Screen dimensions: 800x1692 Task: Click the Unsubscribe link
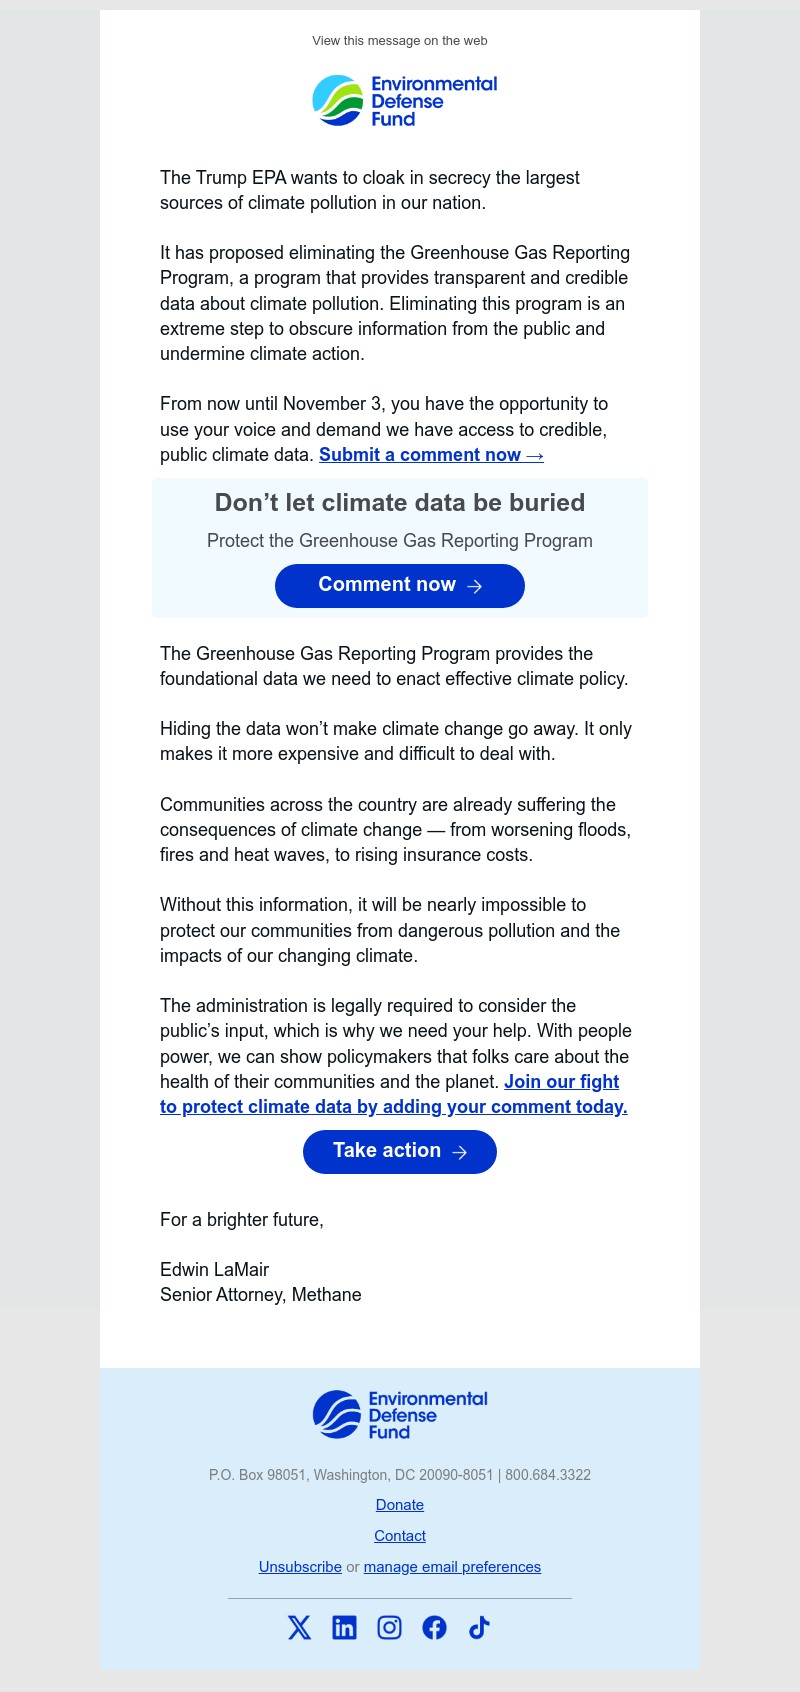[300, 1566]
